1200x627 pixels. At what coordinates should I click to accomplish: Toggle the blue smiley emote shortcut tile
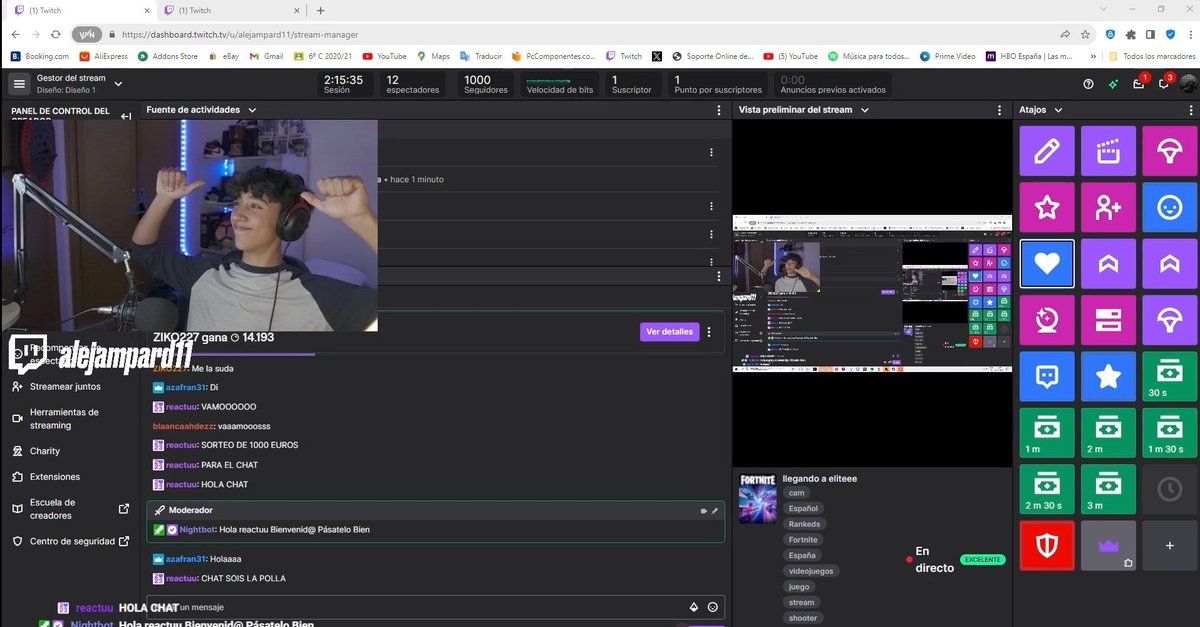pyautogui.click(x=1169, y=207)
